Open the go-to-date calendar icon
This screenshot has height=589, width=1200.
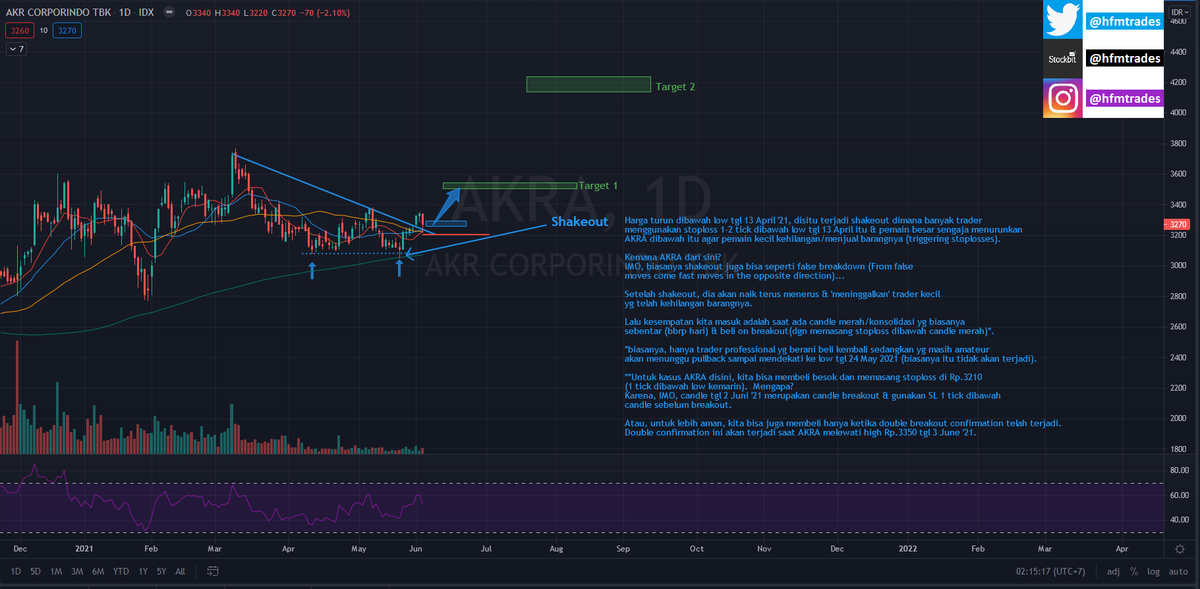click(213, 571)
